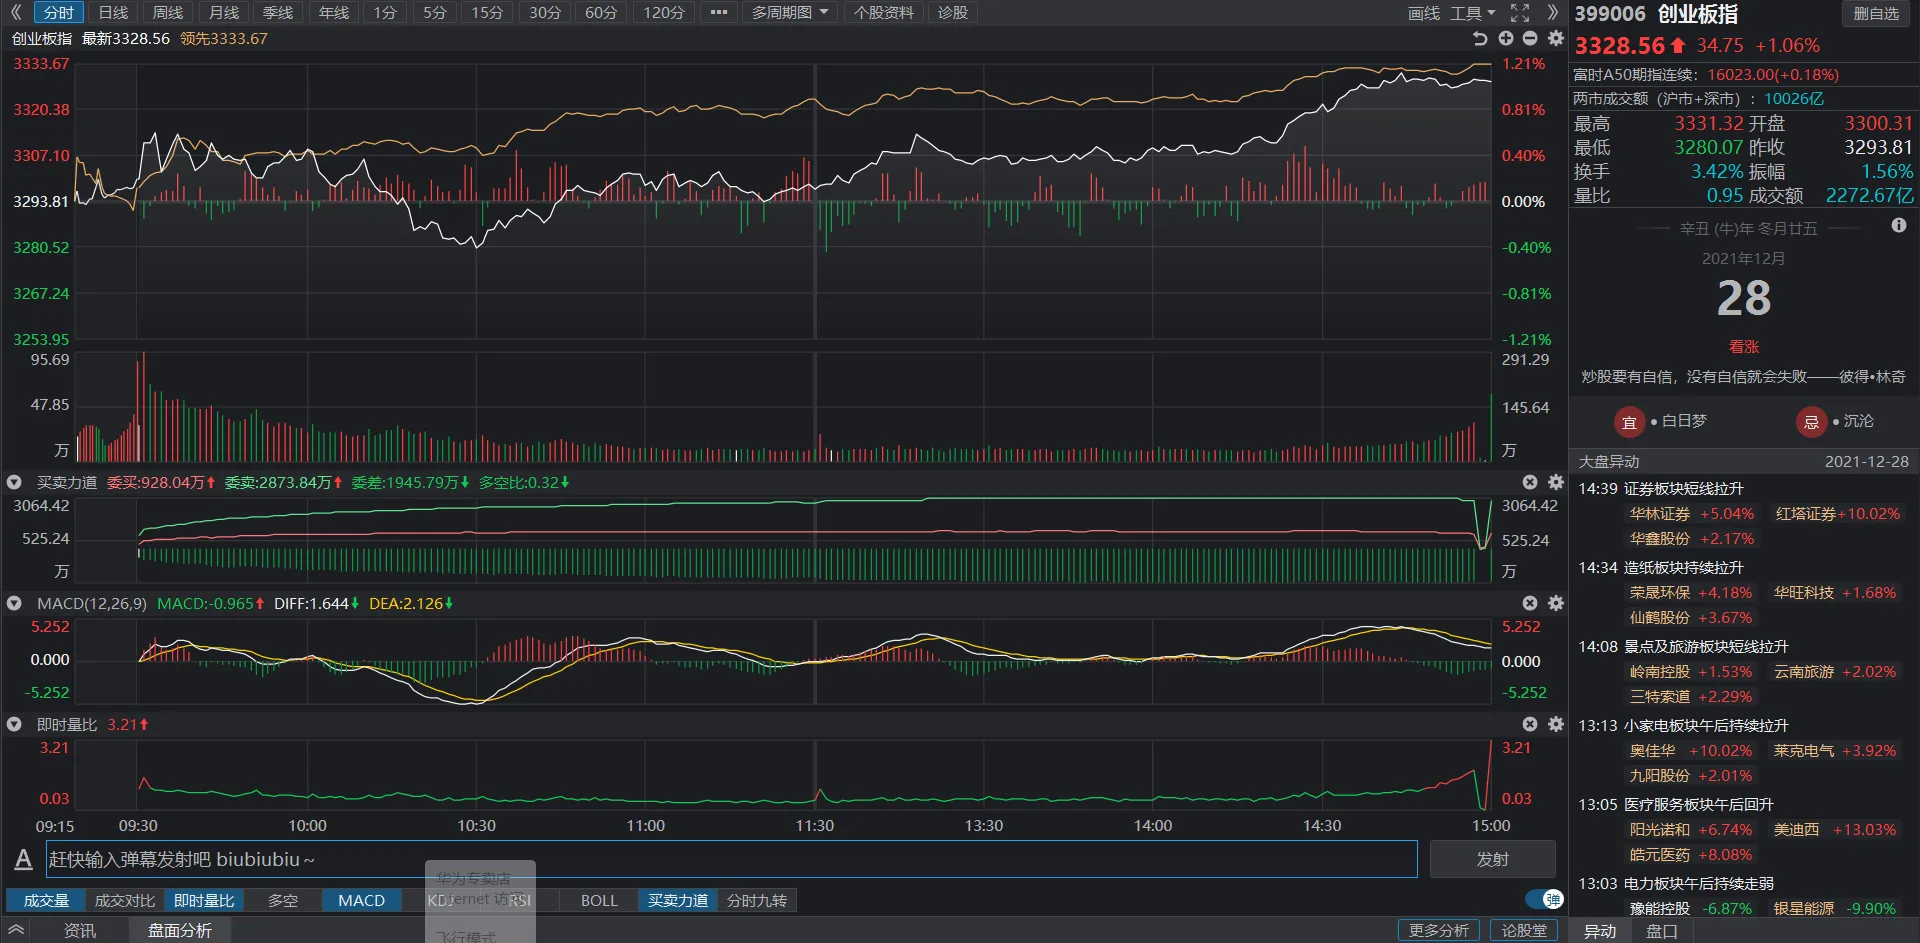Click the undo arrow icon above price chart
This screenshot has height=943, width=1920.
pyautogui.click(x=1480, y=38)
